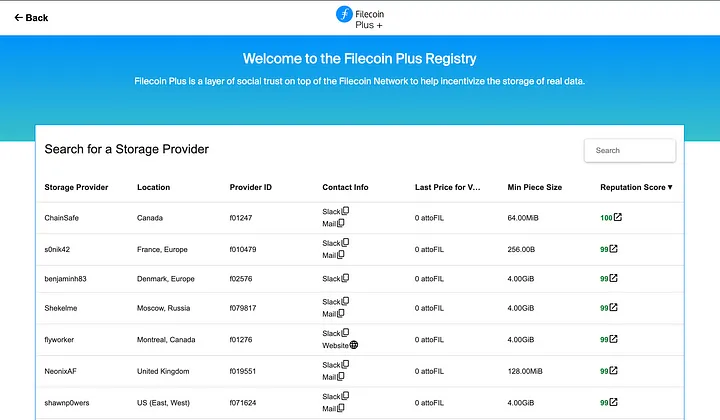Screen dimensions: 720x420
Task: Copy Shekelme Slack contact
Action: point(345,301)
